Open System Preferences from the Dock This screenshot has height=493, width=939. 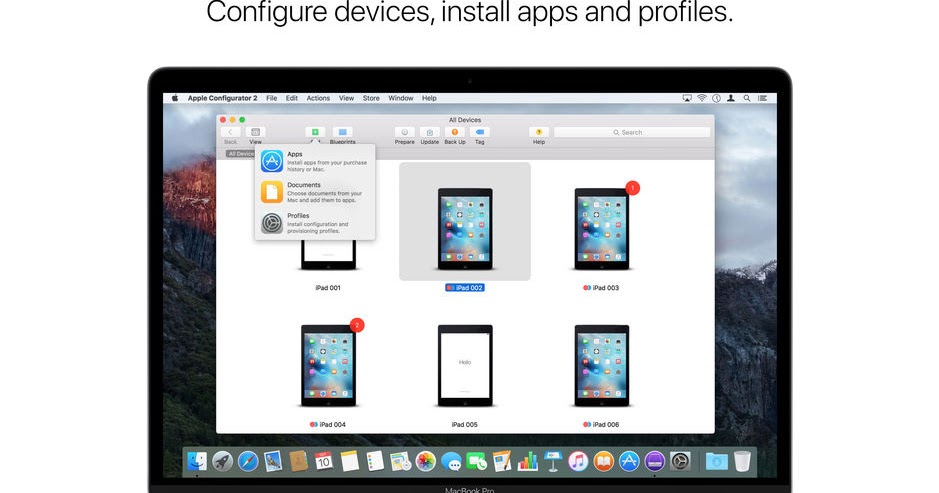(x=680, y=461)
